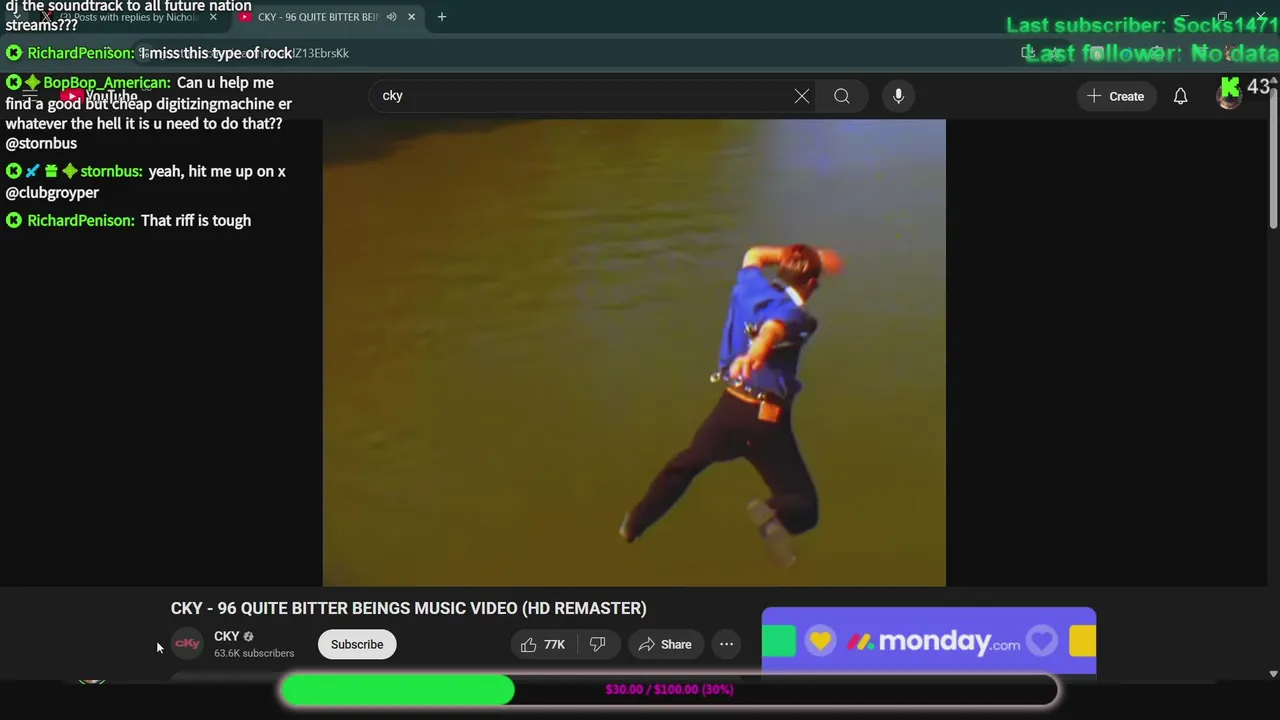This screenshot has width=1280, height=720.
Task: Start voice search with microphone icon
Action: click(898, 96)
